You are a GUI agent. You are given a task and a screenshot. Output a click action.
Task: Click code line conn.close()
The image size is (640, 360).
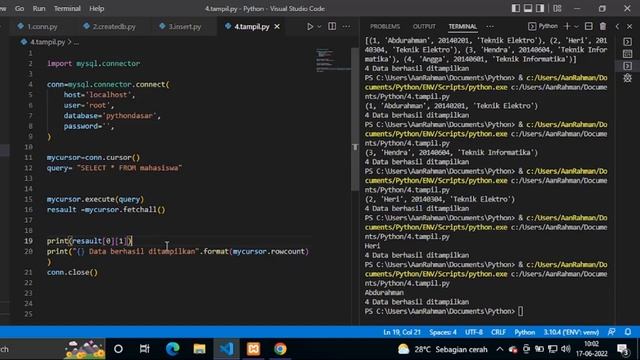[72, 272]
